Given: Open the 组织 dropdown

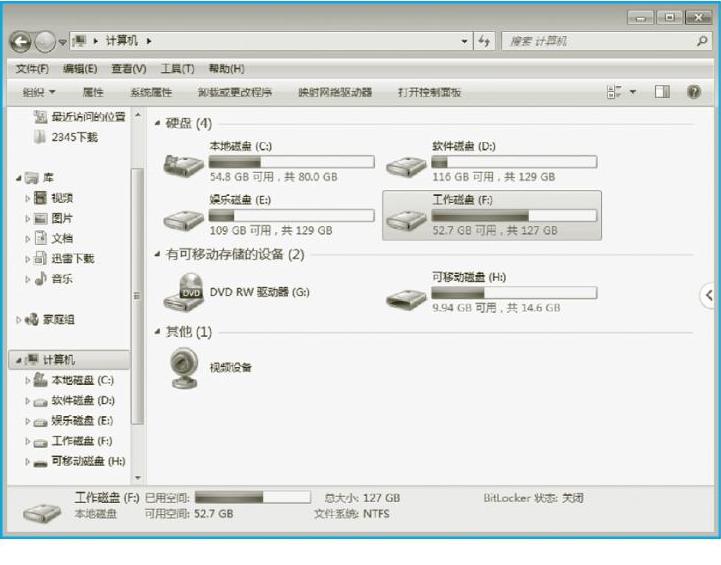Looking at the screenshot, I should tap(39, 92).
